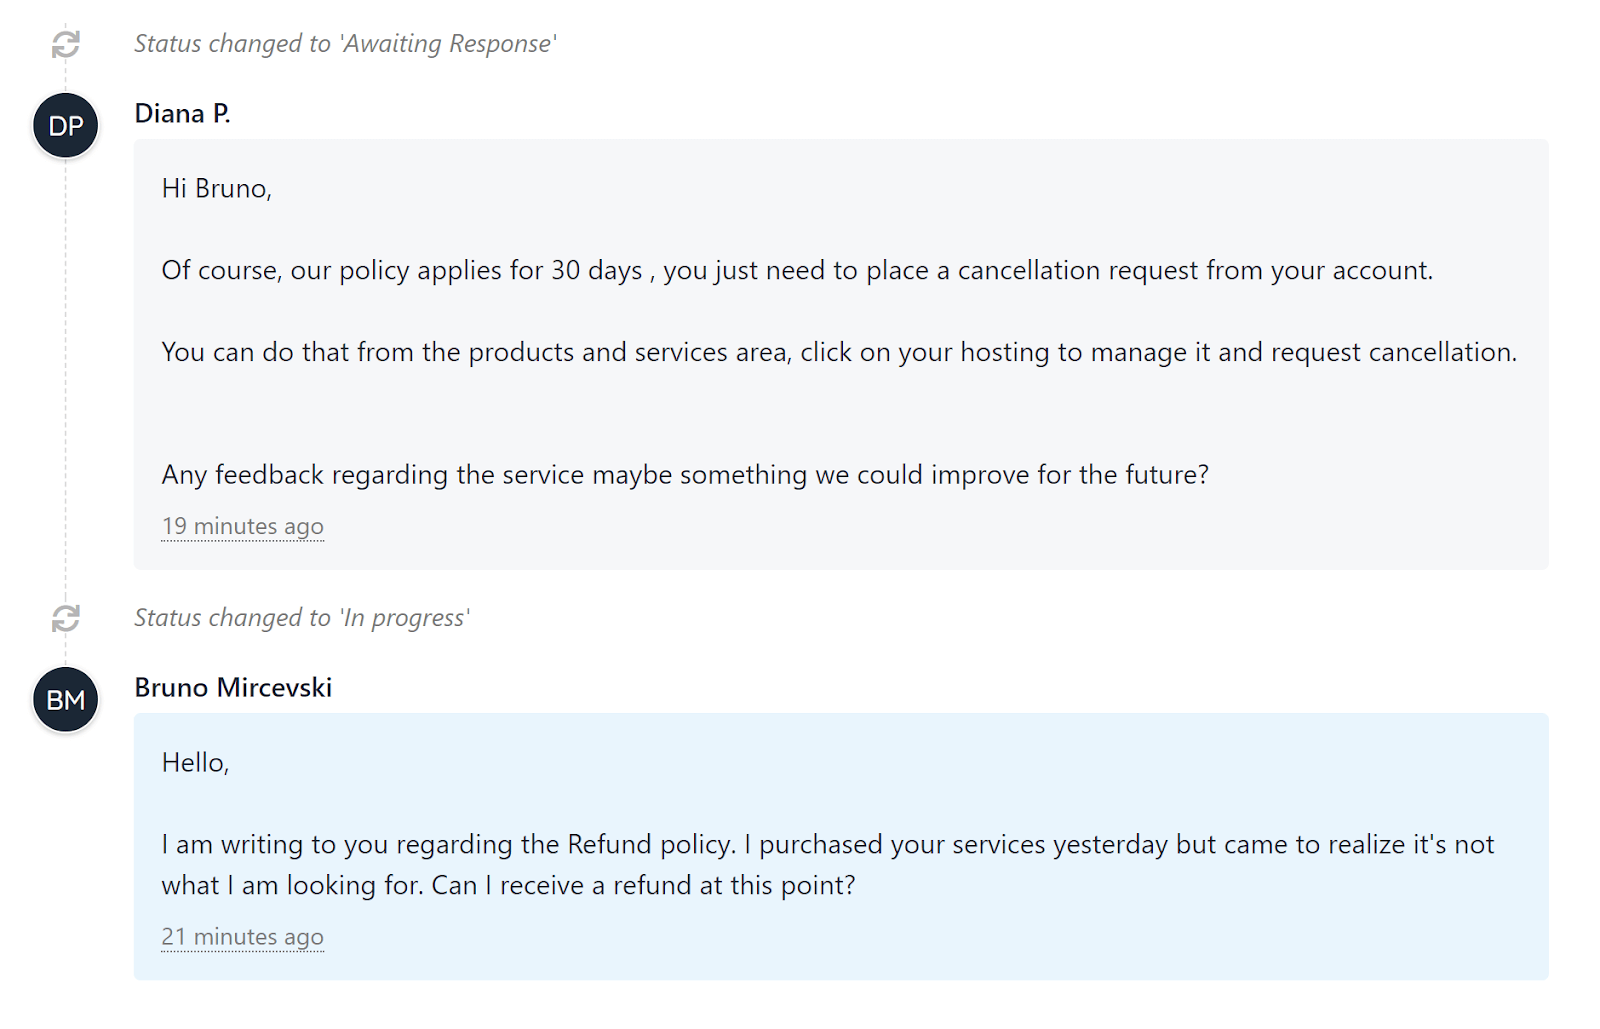Click the line about products and services area
Image resolution: width=1600 pixels, height=1029 pixels.
pos(839,353)
